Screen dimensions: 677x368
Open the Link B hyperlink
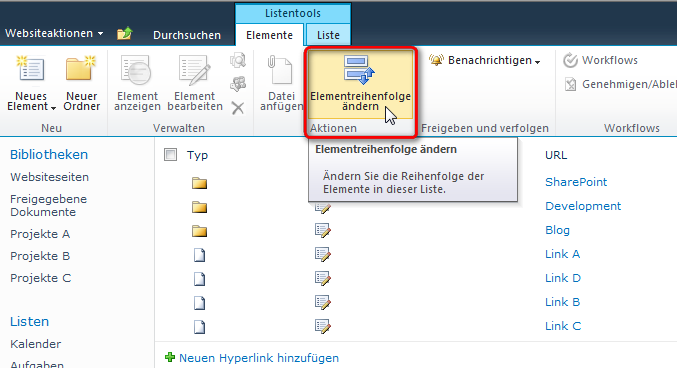click(x=563, y=302)
